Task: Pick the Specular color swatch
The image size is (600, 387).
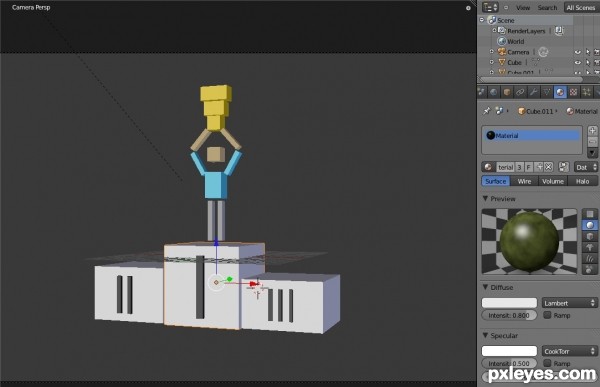Action: (509, 351)
